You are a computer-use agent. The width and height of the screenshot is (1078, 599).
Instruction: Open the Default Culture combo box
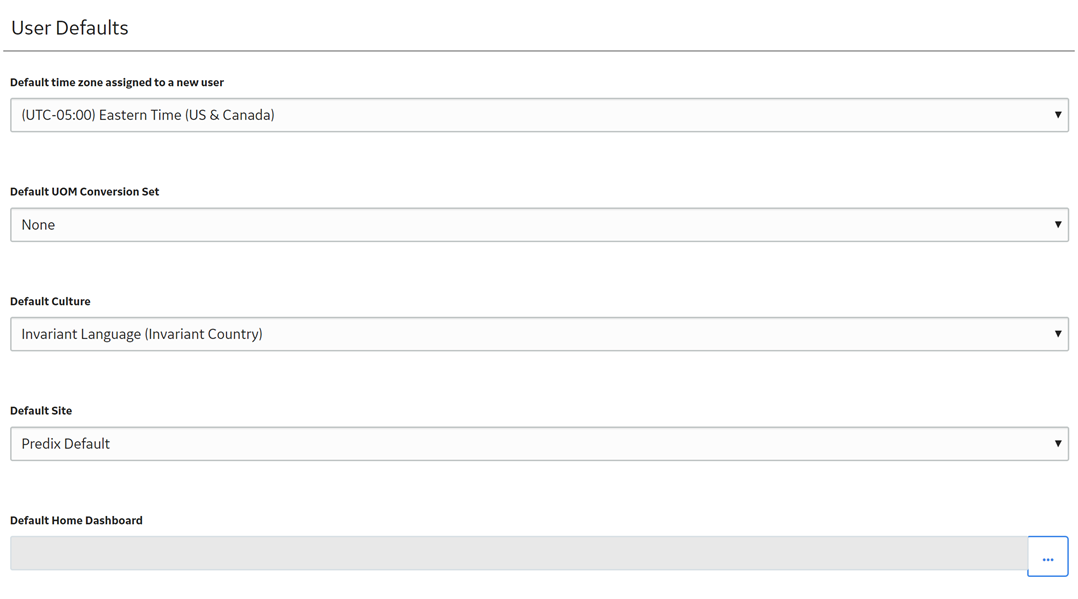pos(539,334)
